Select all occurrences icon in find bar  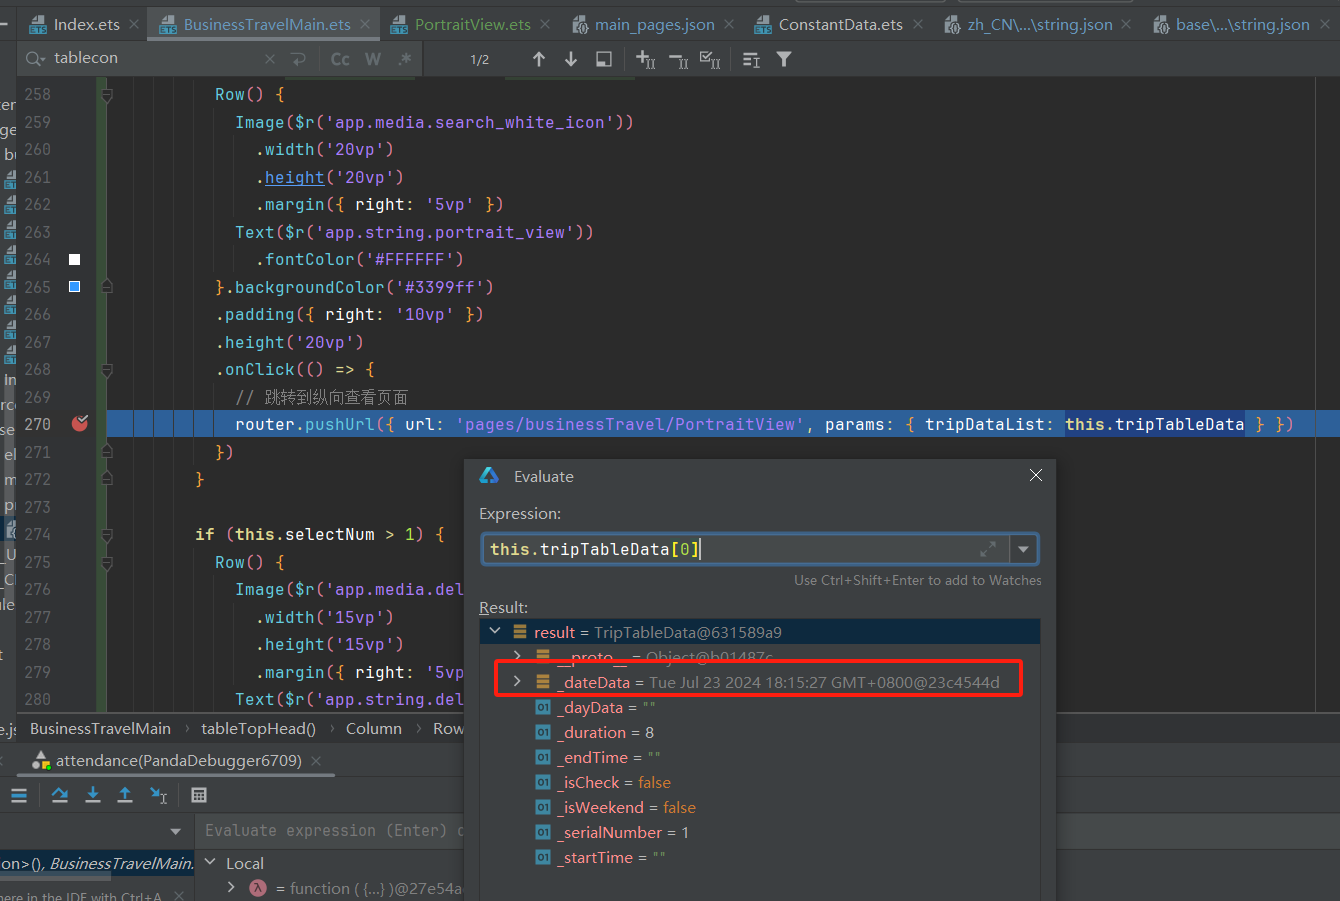click(x=710, y=60)
